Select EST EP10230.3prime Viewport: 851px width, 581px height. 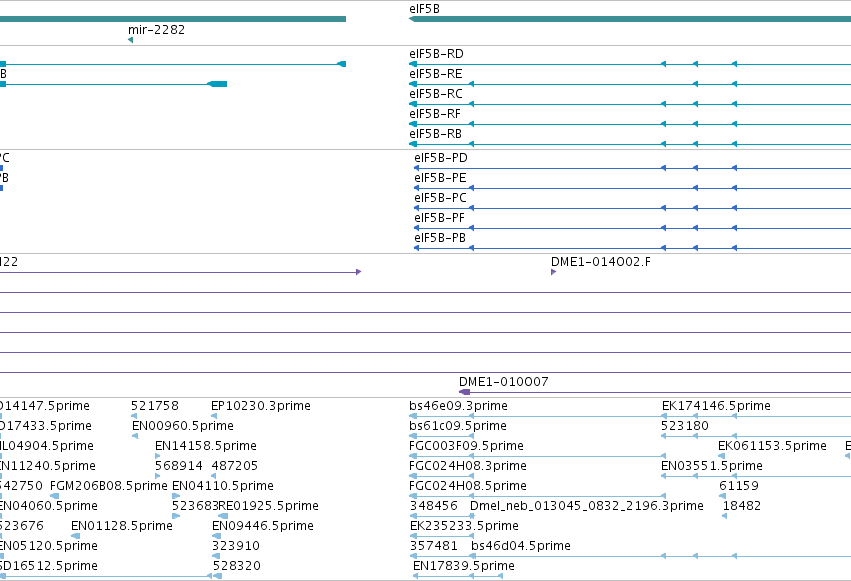click(261, 406)
